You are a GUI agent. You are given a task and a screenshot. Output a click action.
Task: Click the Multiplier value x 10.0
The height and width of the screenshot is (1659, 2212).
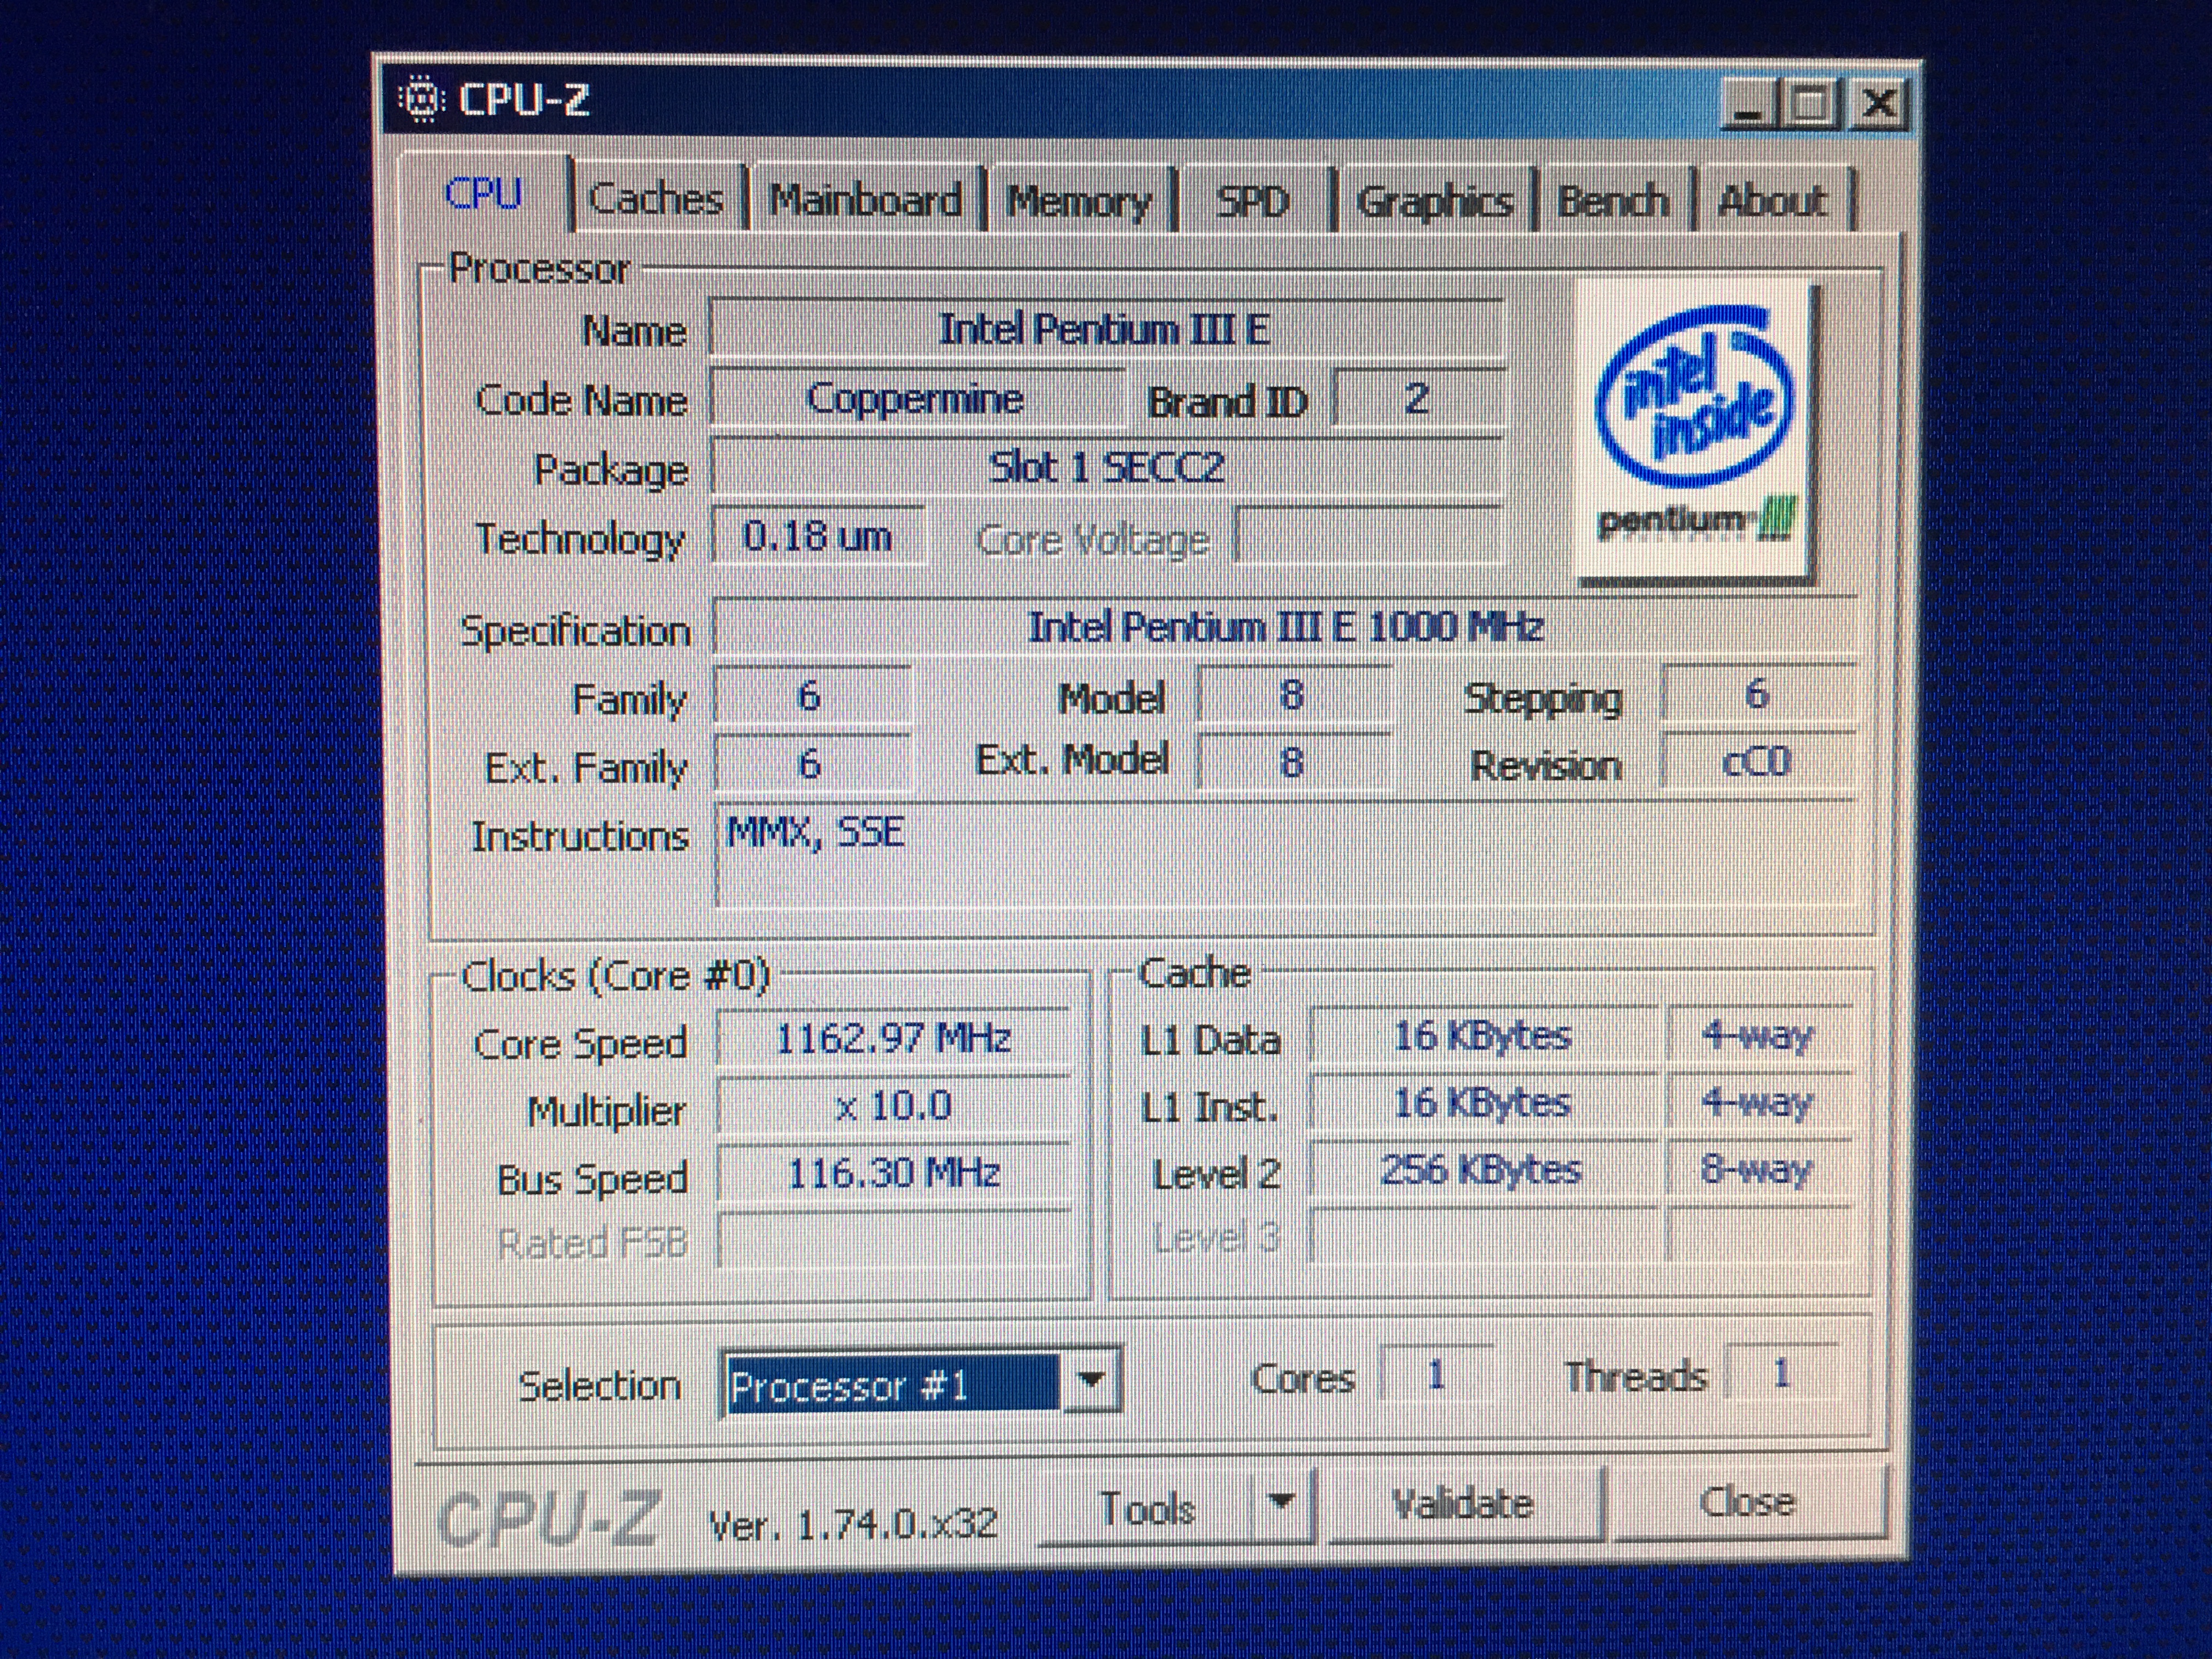pyautogui.click(x=893, y=1106)
